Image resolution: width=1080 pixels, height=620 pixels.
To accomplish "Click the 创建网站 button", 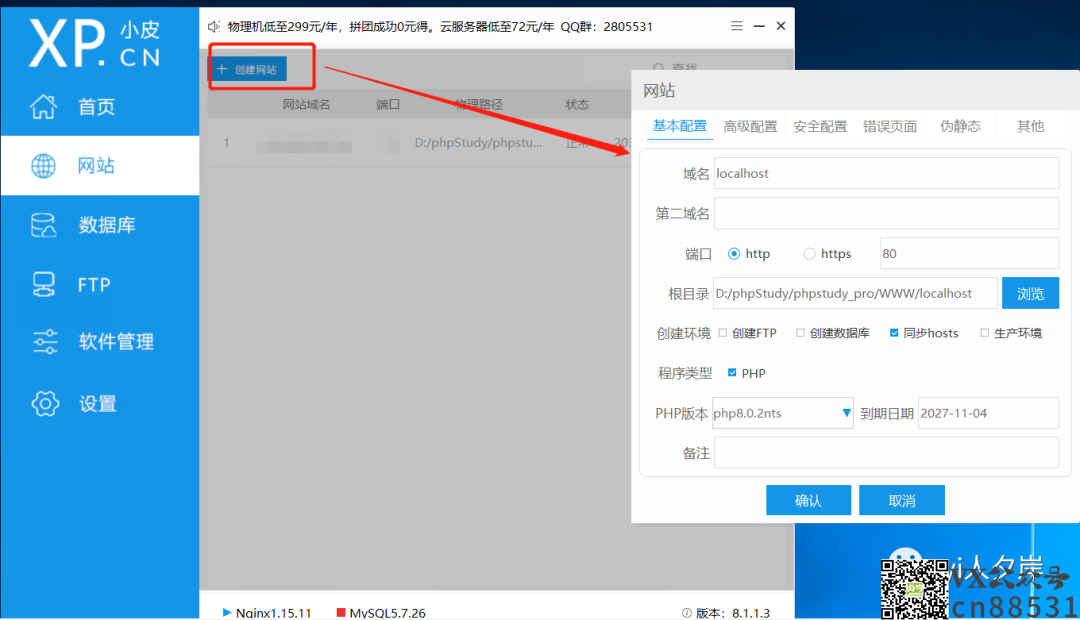I will (x=248, y=69).
